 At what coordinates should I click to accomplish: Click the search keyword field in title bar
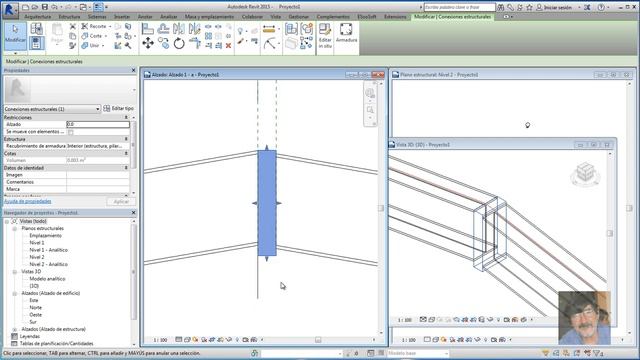[x=460, y=7]
